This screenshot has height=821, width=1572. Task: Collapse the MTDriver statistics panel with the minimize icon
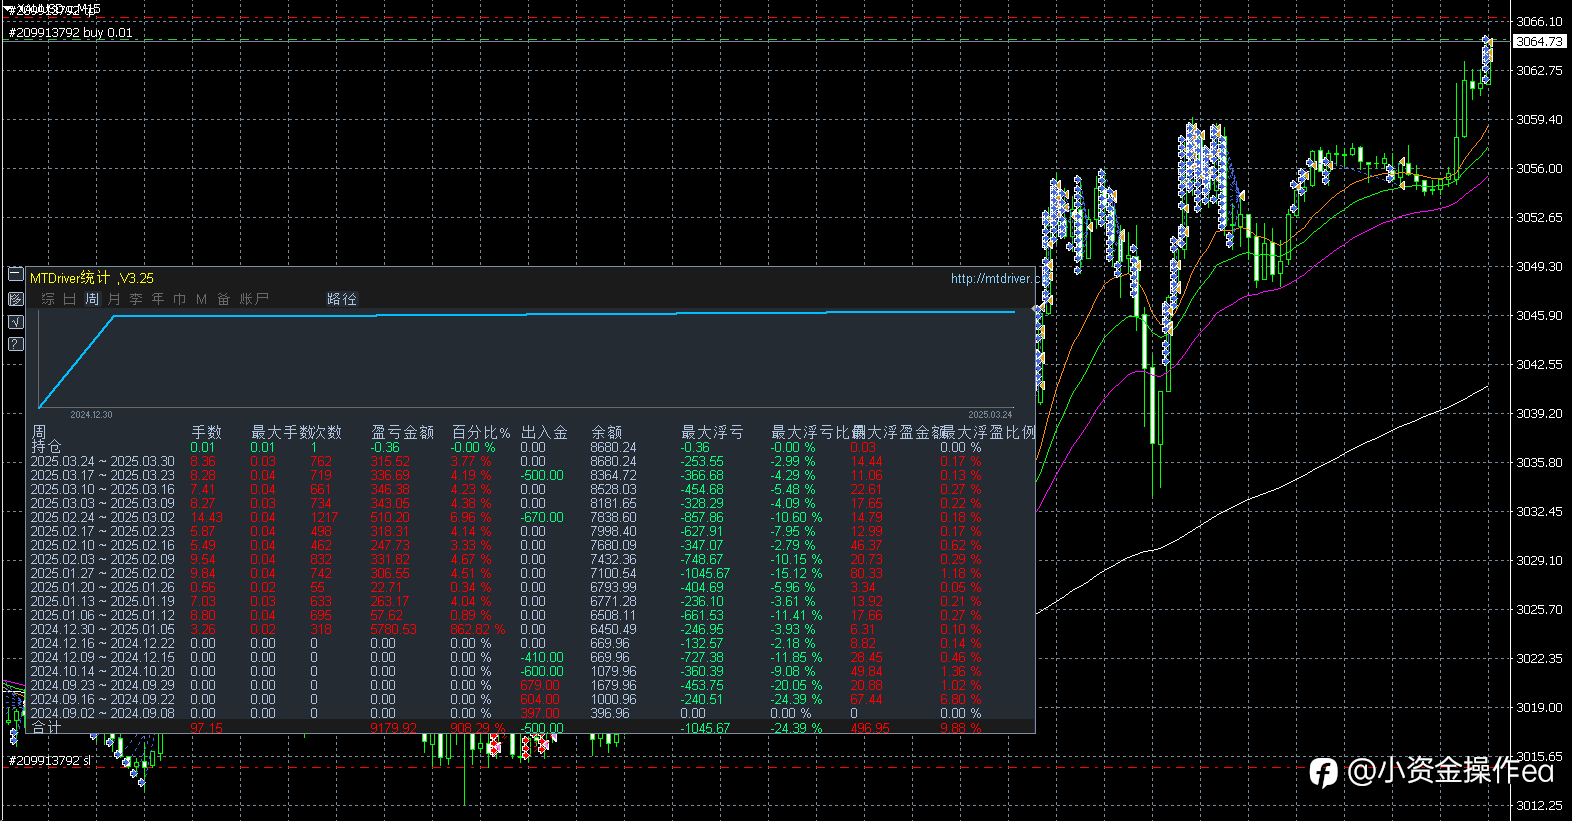coord(15,275)
